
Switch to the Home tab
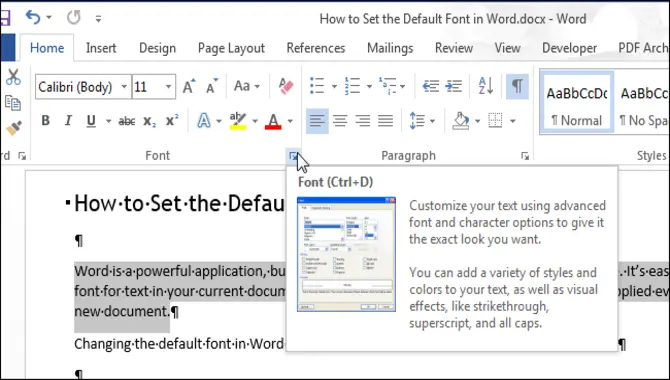47,48
